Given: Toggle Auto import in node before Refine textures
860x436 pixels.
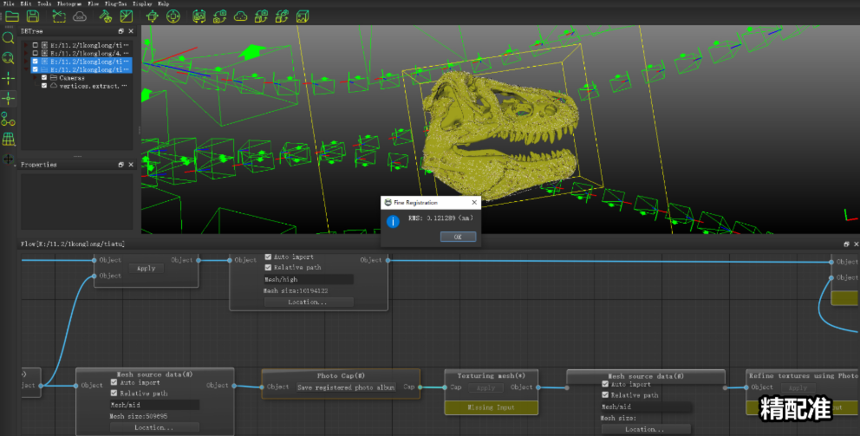Looking at the screenshot, I should click(x=605, y=384).
